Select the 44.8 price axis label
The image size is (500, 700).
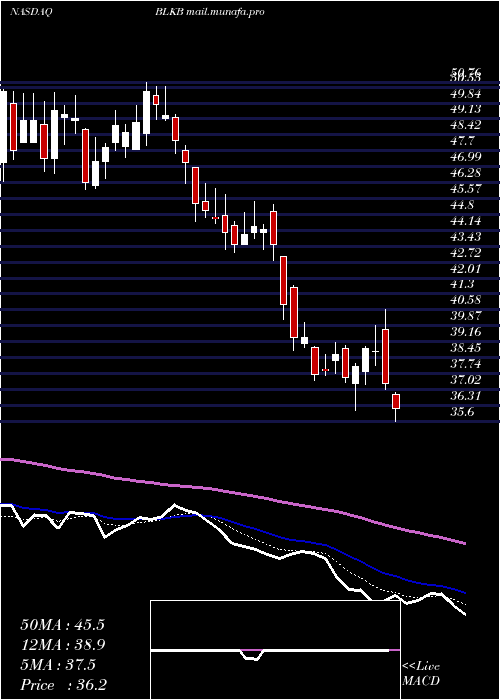[x=462, y=204]
